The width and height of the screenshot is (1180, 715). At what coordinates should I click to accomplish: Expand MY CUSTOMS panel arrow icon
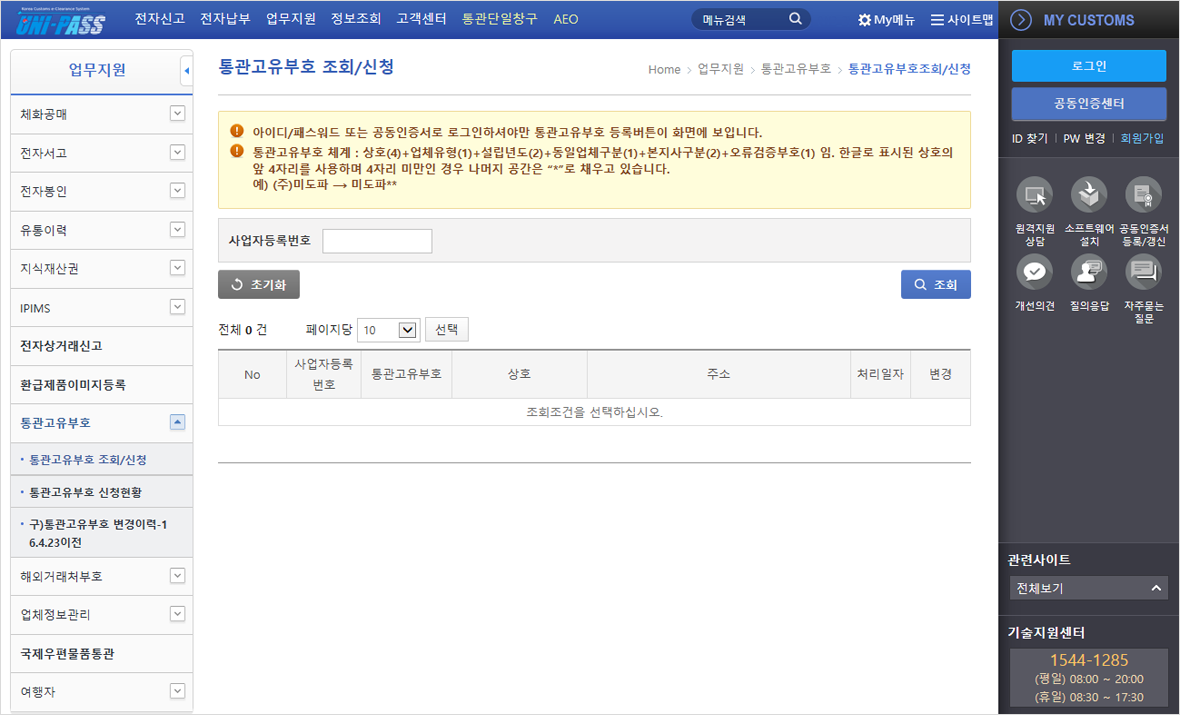point(1021,20)
